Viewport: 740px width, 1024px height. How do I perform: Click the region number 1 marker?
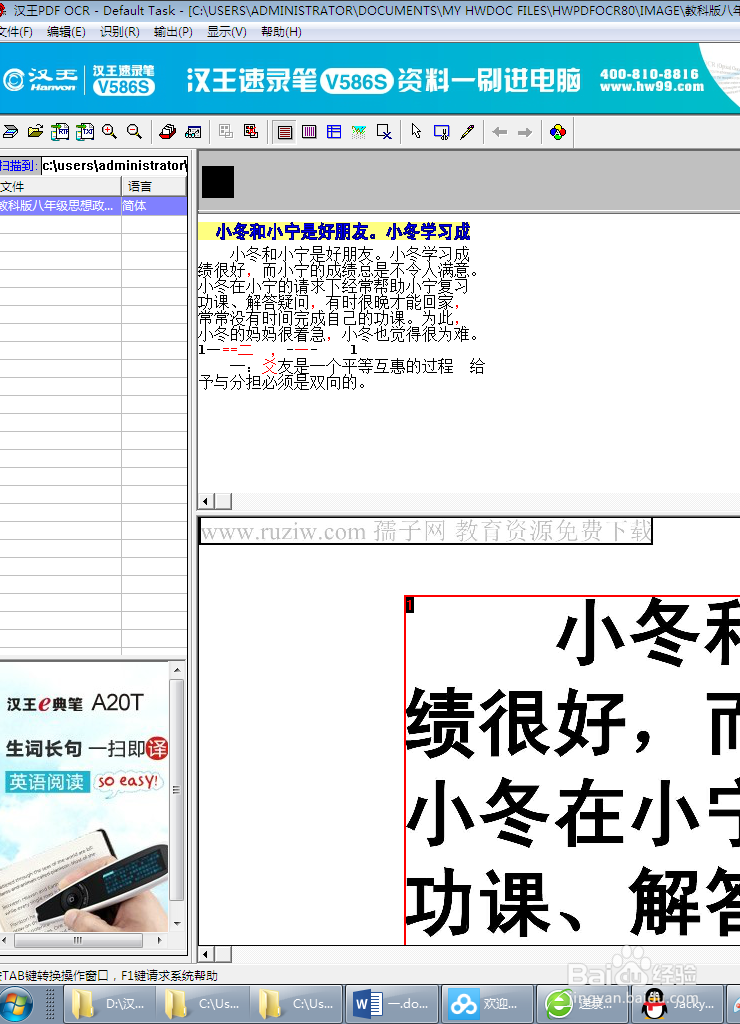(x=410, y=605)
